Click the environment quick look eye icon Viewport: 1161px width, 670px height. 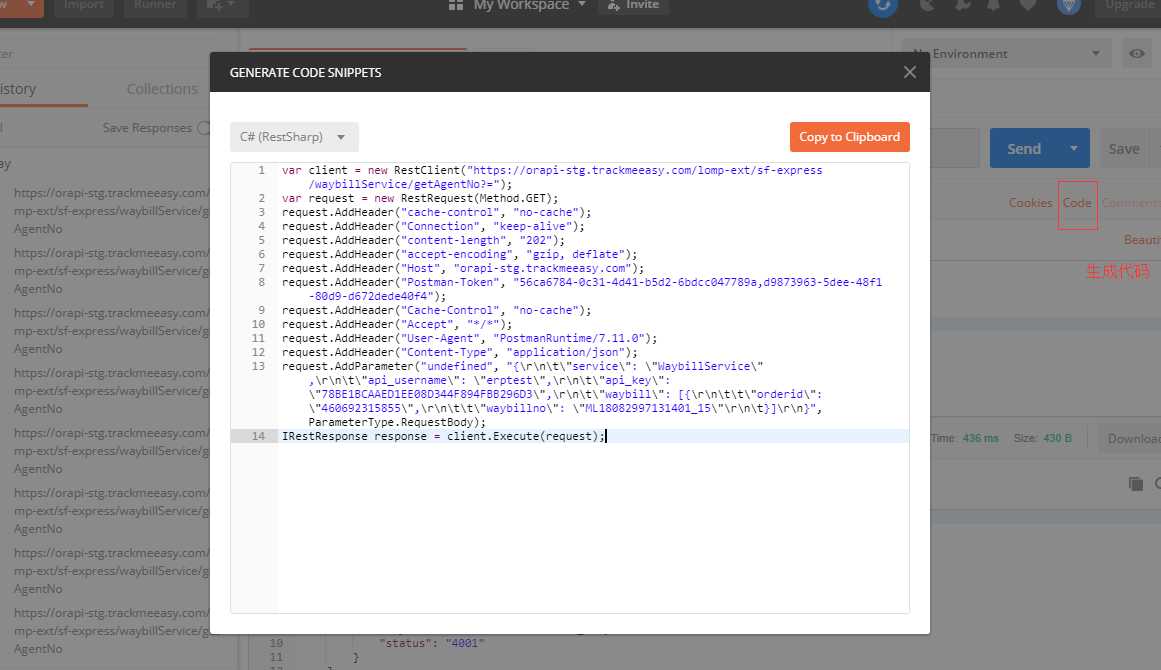coord(1137,53)
